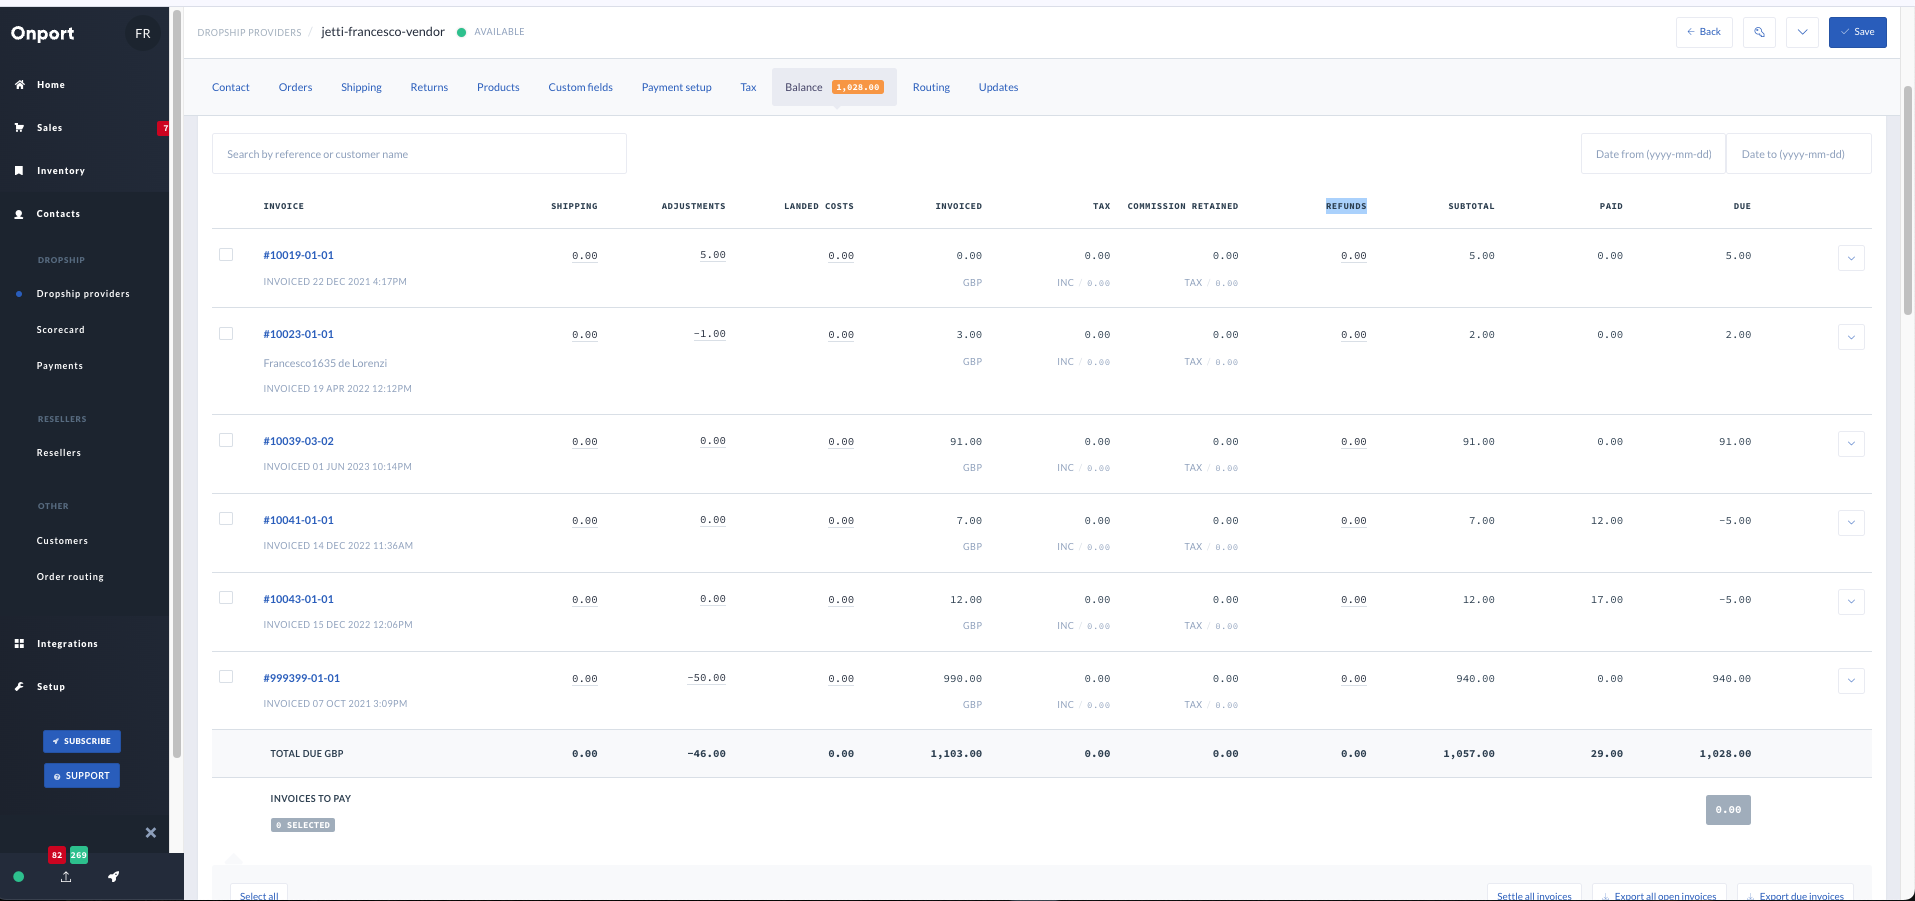This screenshot has width=1915, height=901.
Task: Switch to the Contact tab
Action: tap(231, 87)
